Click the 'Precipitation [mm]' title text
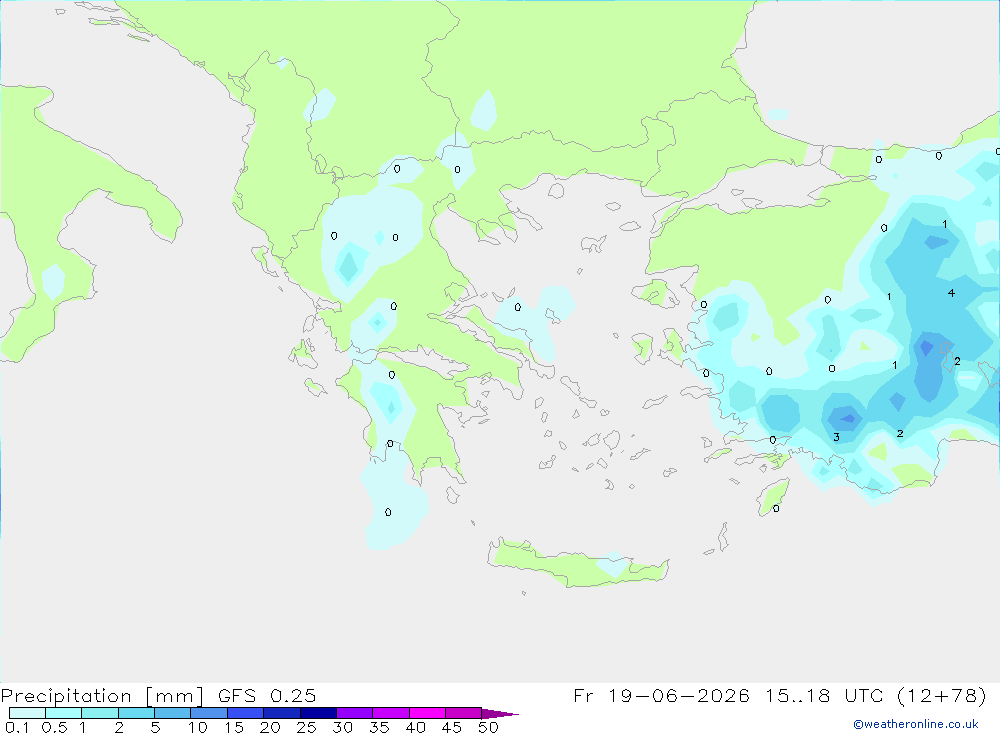Screen dimensions: 1000x733 (102, 695)
